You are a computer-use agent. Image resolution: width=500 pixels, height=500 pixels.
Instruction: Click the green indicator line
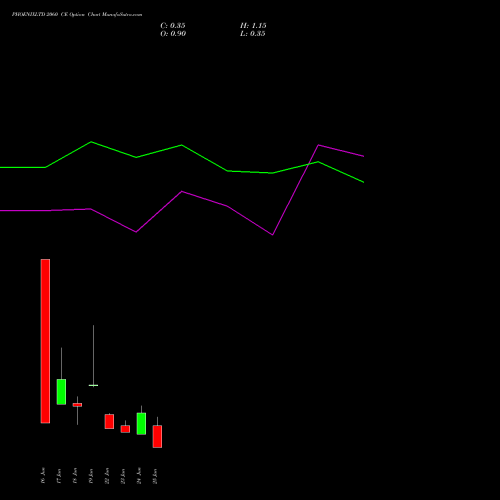click(182, 145)
